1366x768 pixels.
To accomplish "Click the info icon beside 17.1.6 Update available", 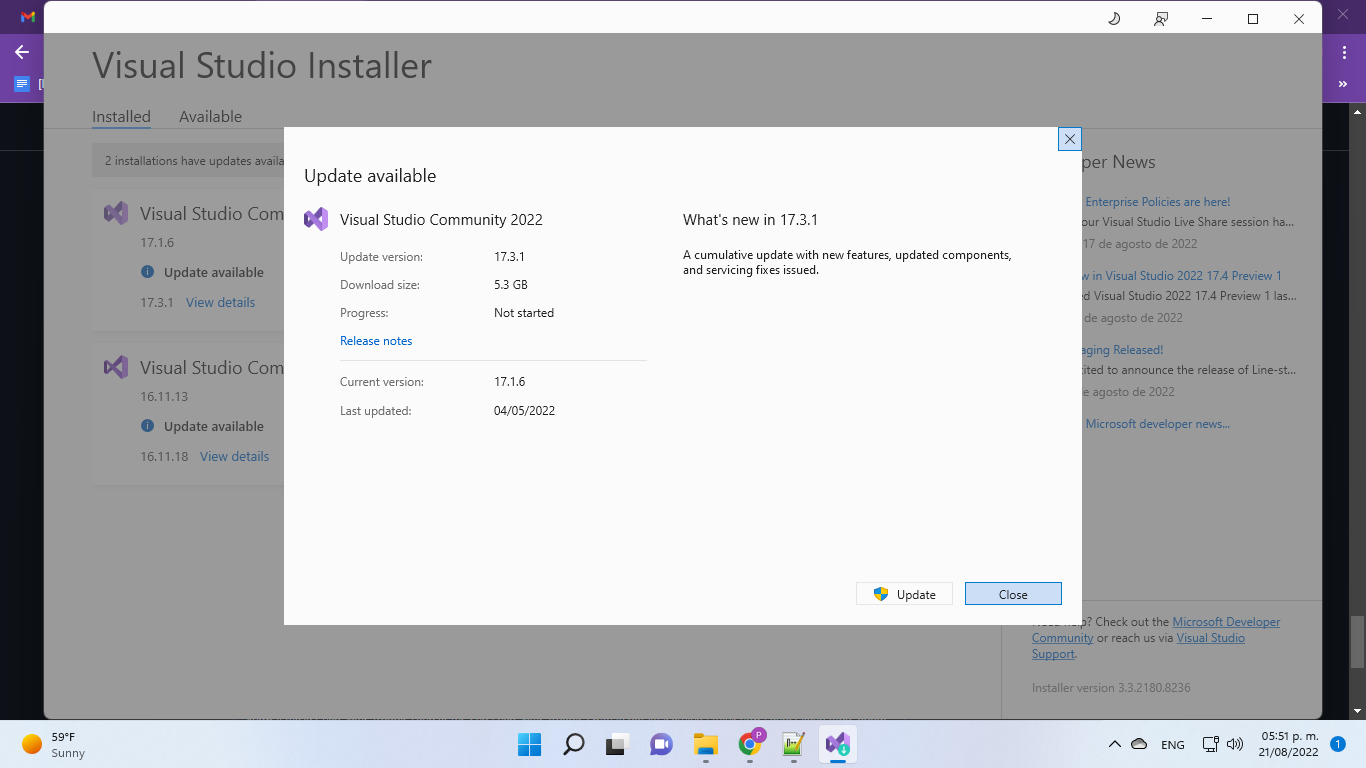I will 147,272.
